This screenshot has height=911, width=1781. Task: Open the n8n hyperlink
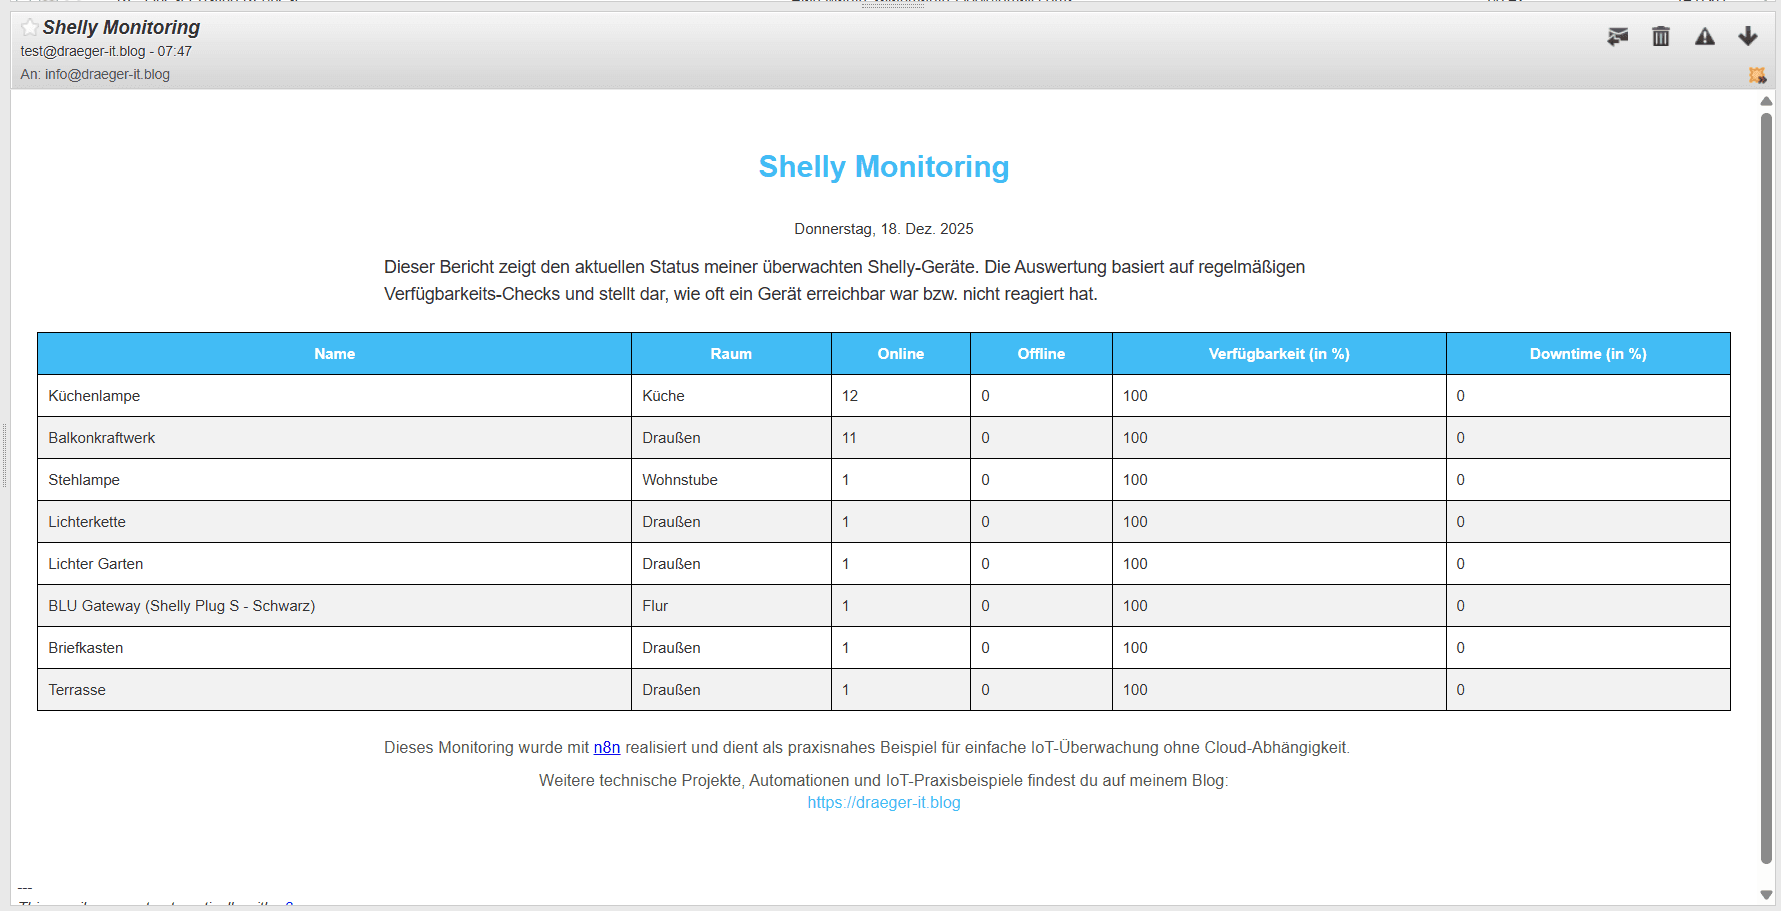point(606,748)
